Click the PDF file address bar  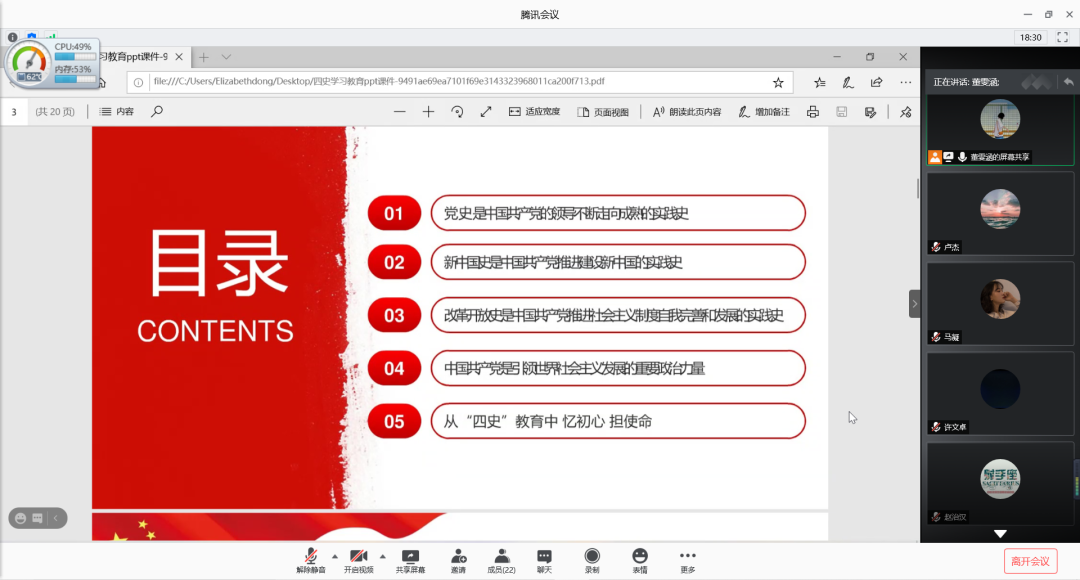pyautogui.click(x=450, y=82)
